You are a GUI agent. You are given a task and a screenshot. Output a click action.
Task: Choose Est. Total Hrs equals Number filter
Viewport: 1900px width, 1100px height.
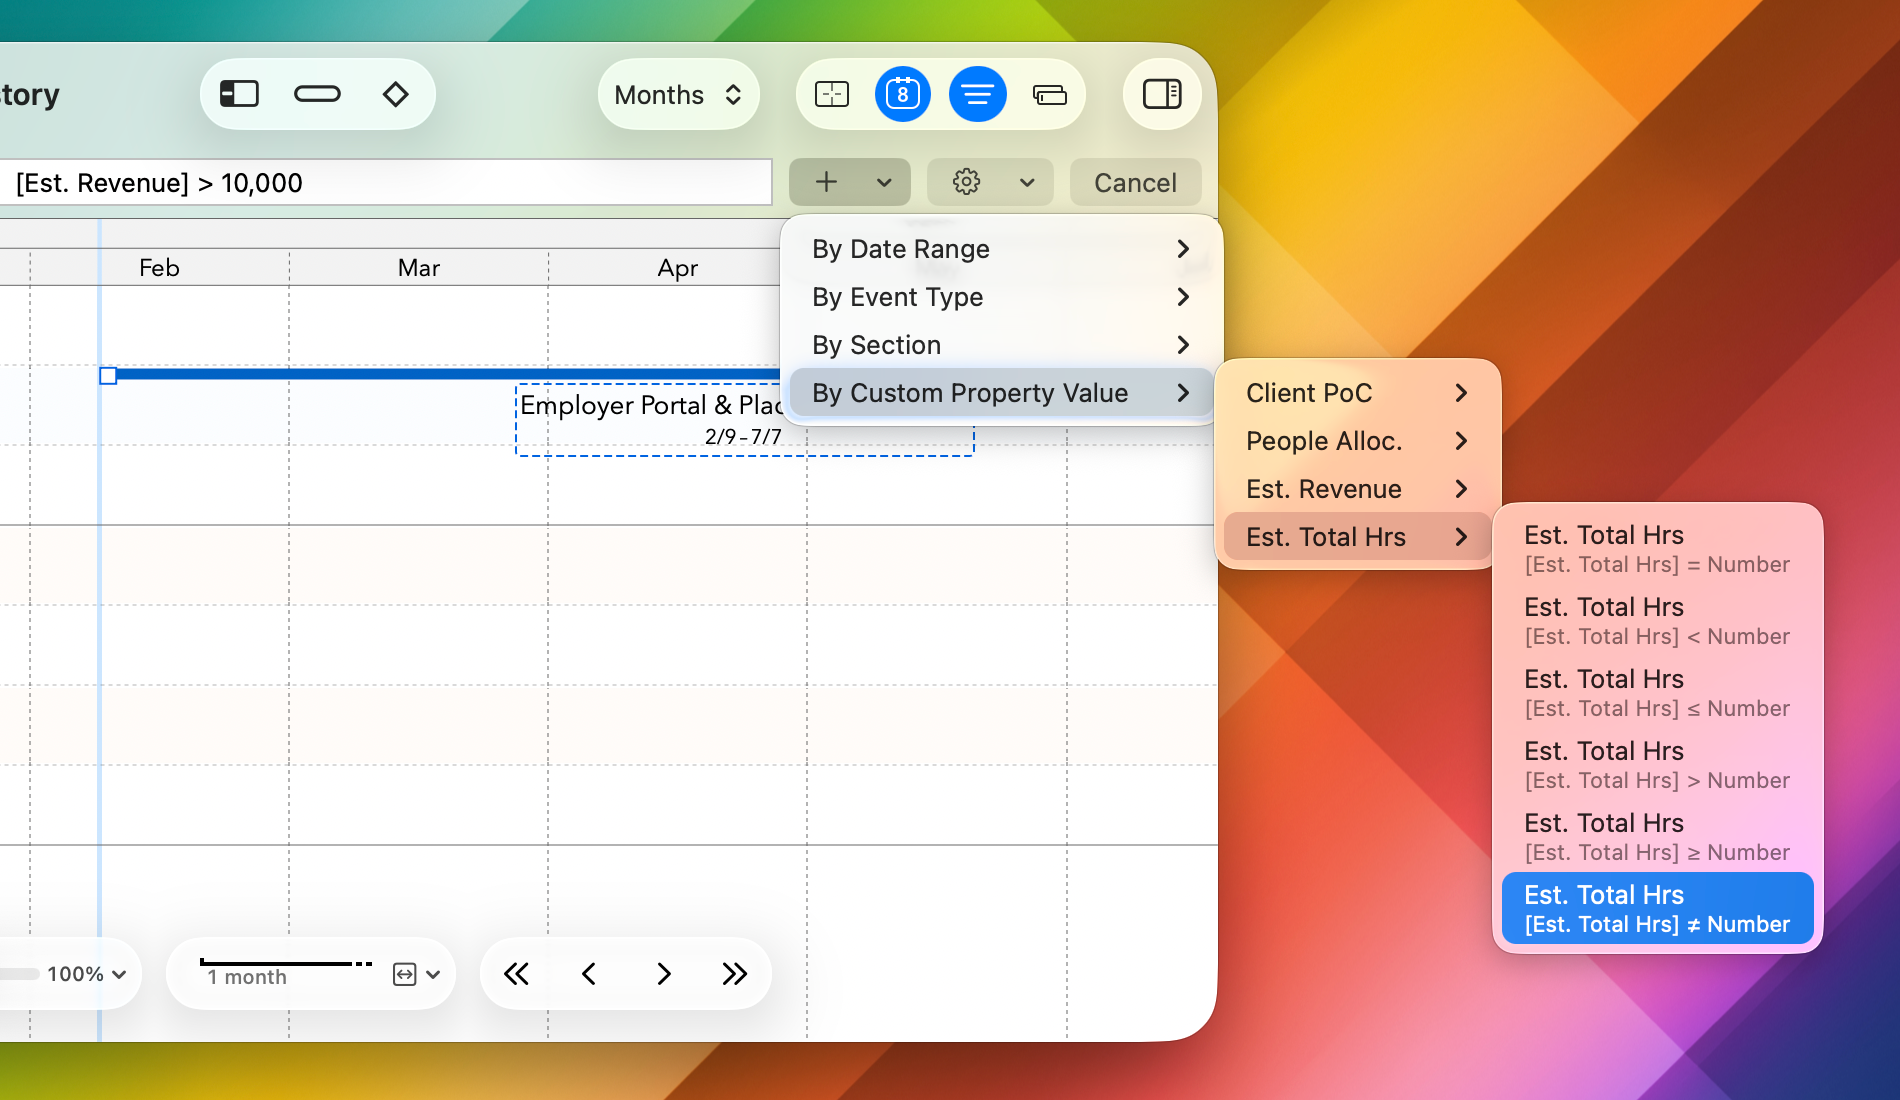1657,548
